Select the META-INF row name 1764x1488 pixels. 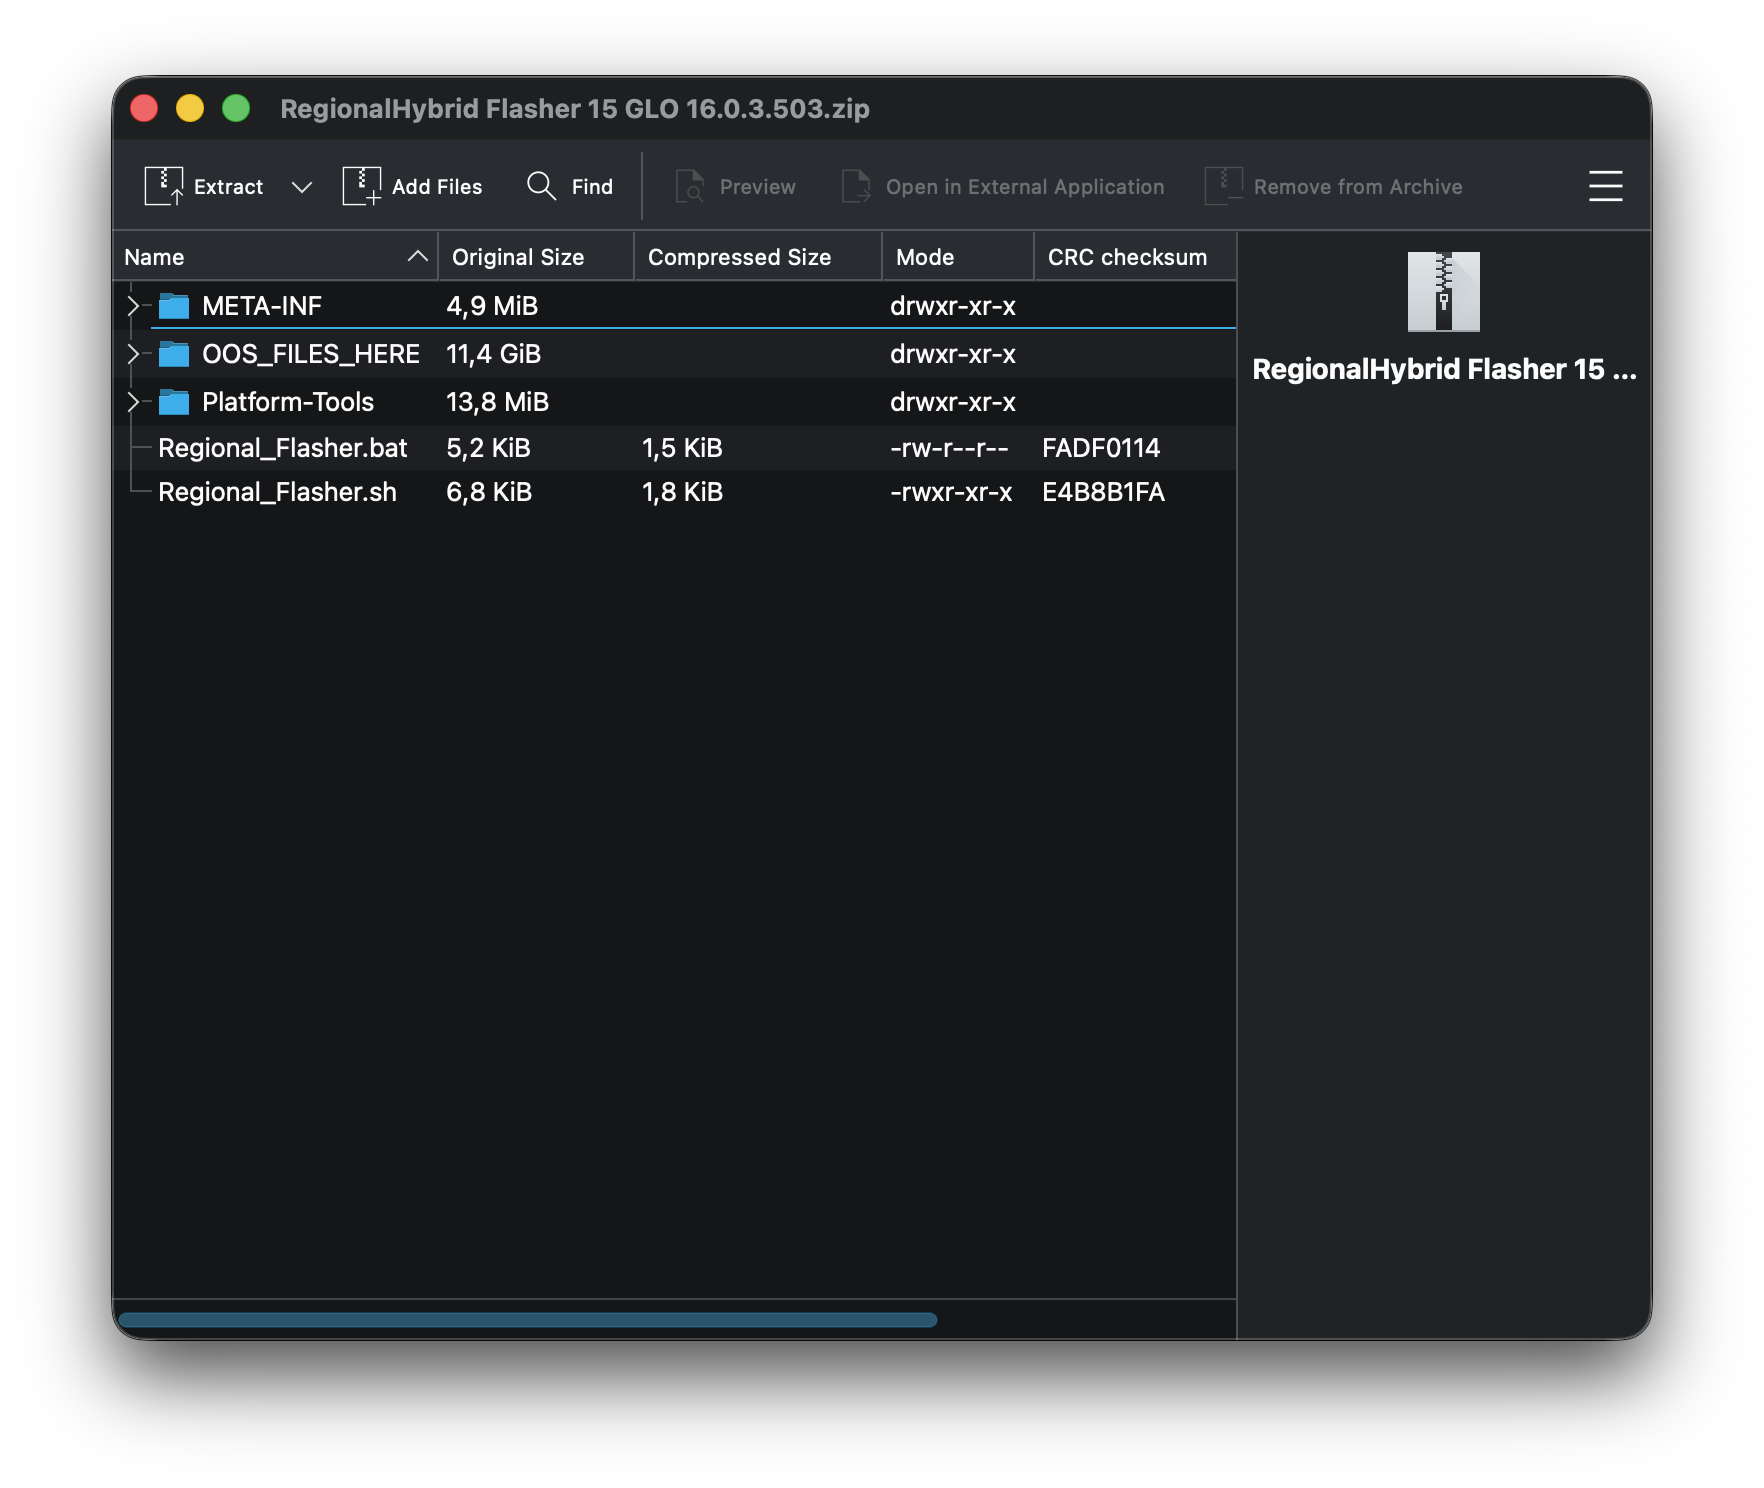point(262,306)
